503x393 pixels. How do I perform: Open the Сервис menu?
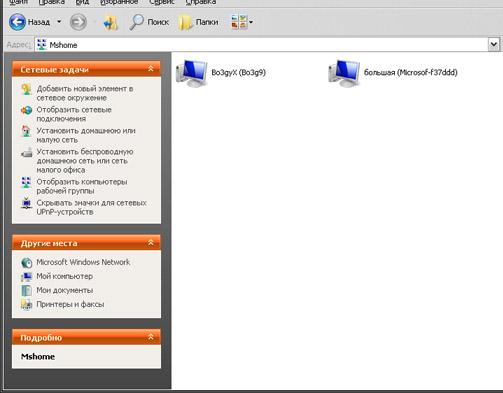click(x=162, y=2)
